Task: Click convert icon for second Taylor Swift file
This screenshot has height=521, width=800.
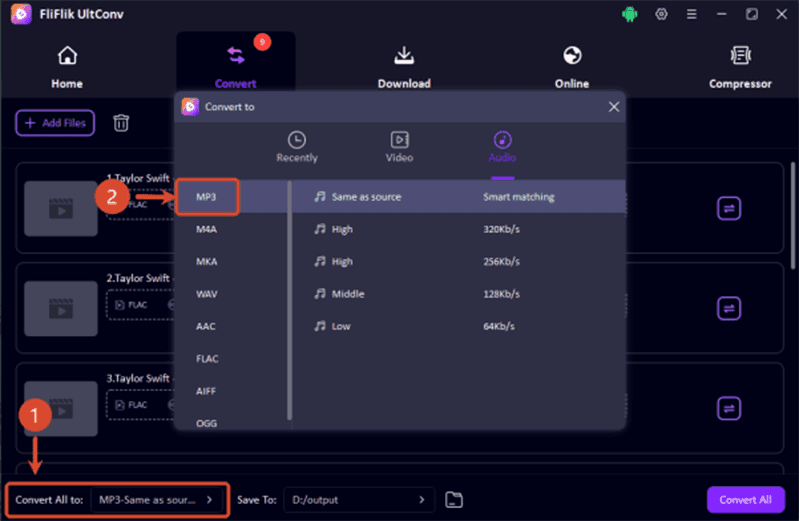Action: point(729,308)
